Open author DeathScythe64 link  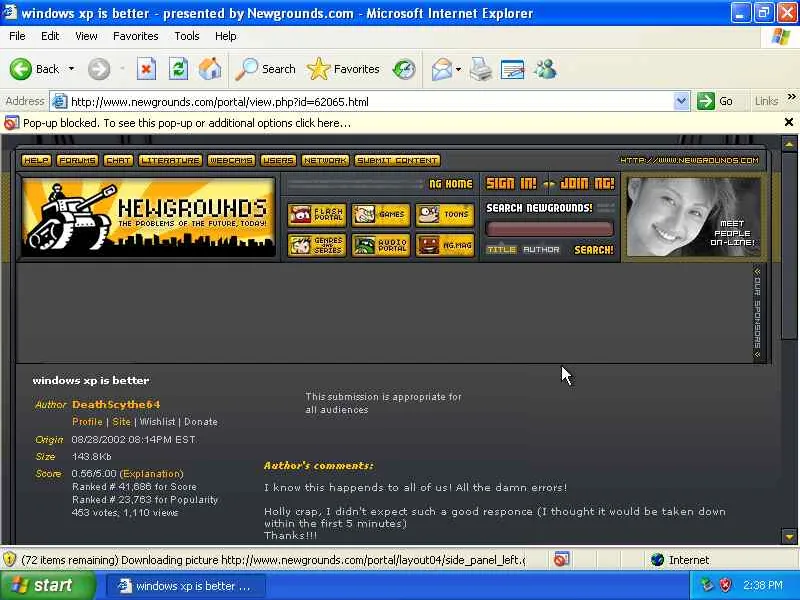(116, 405)
